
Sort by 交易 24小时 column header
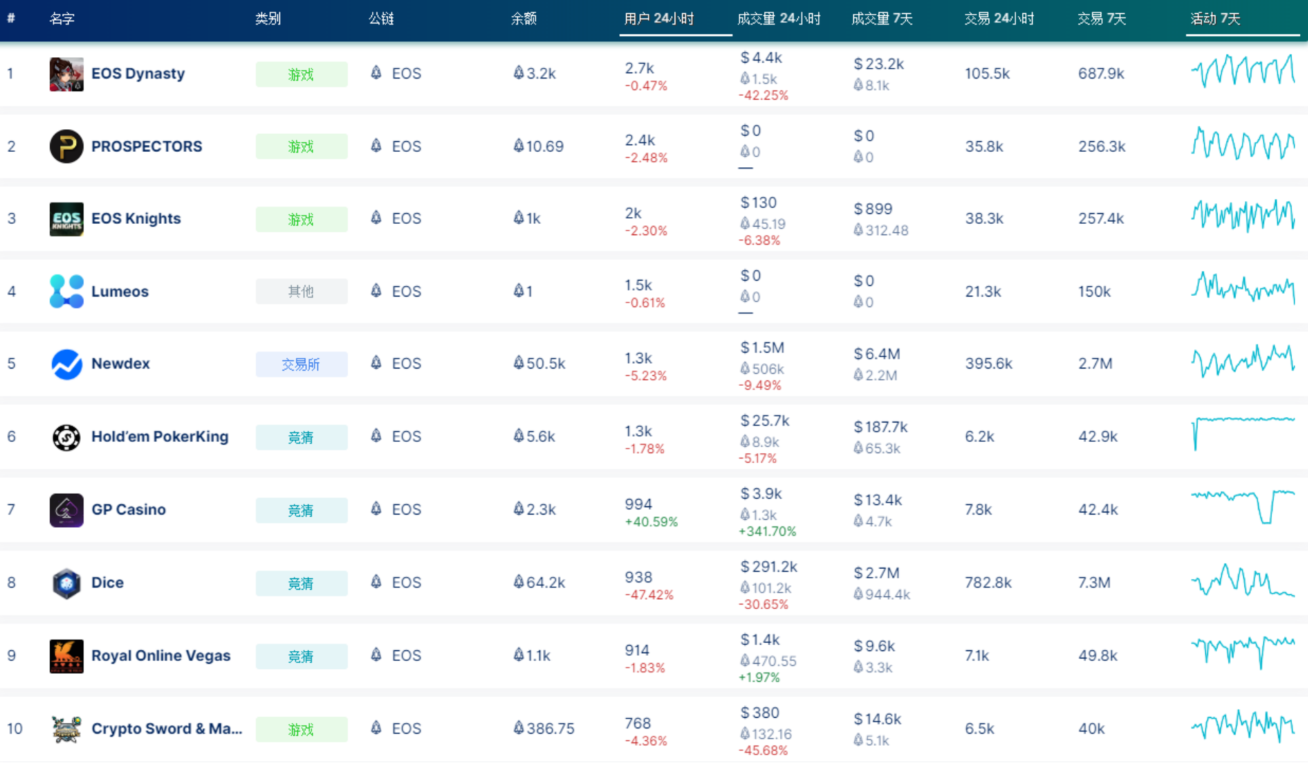pyautogui.click(x=999, y=19)
